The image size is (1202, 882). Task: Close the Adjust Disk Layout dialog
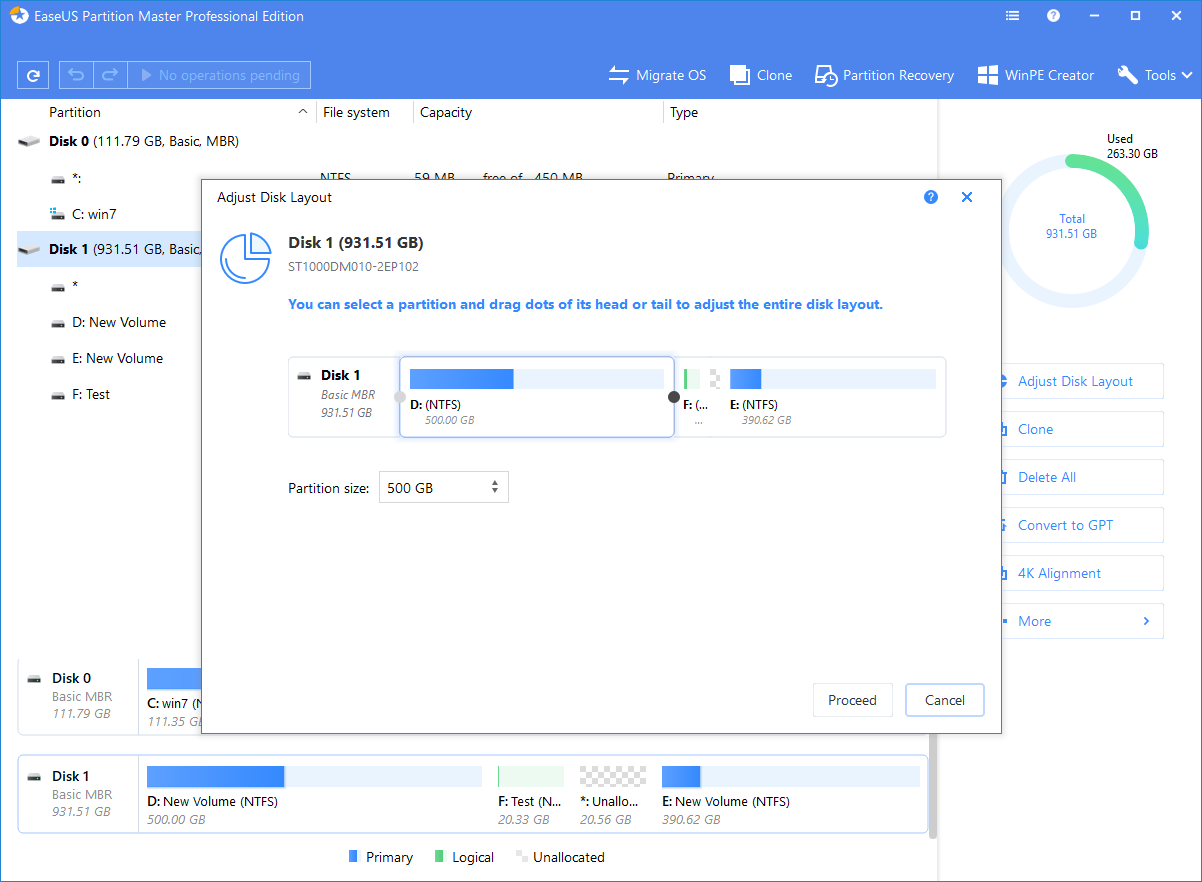(967, 197)
